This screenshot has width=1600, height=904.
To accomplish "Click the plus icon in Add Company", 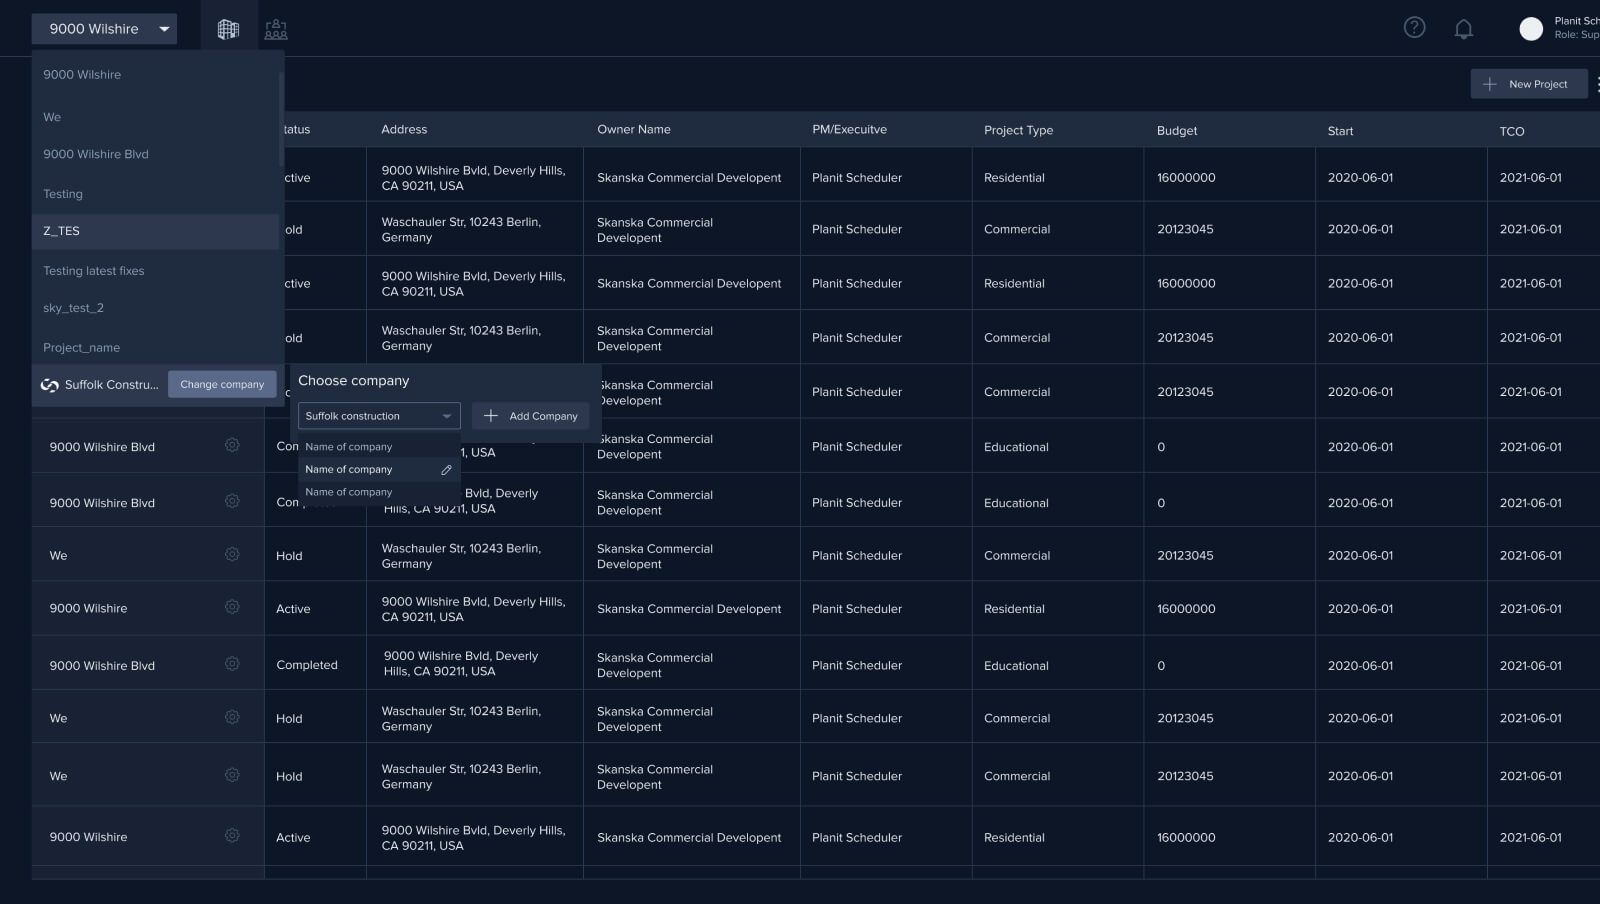I will (x=491, y=416).
